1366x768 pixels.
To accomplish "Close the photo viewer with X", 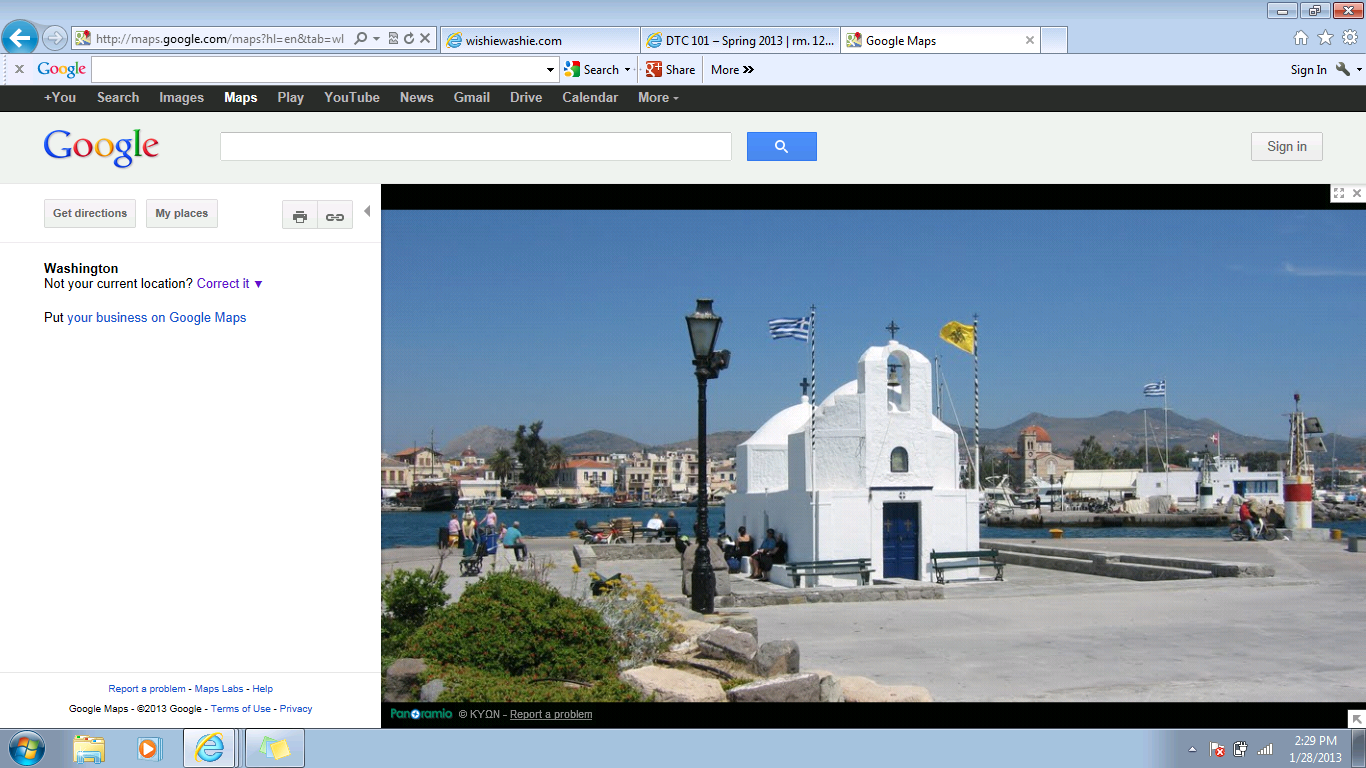I will 1357,193.
